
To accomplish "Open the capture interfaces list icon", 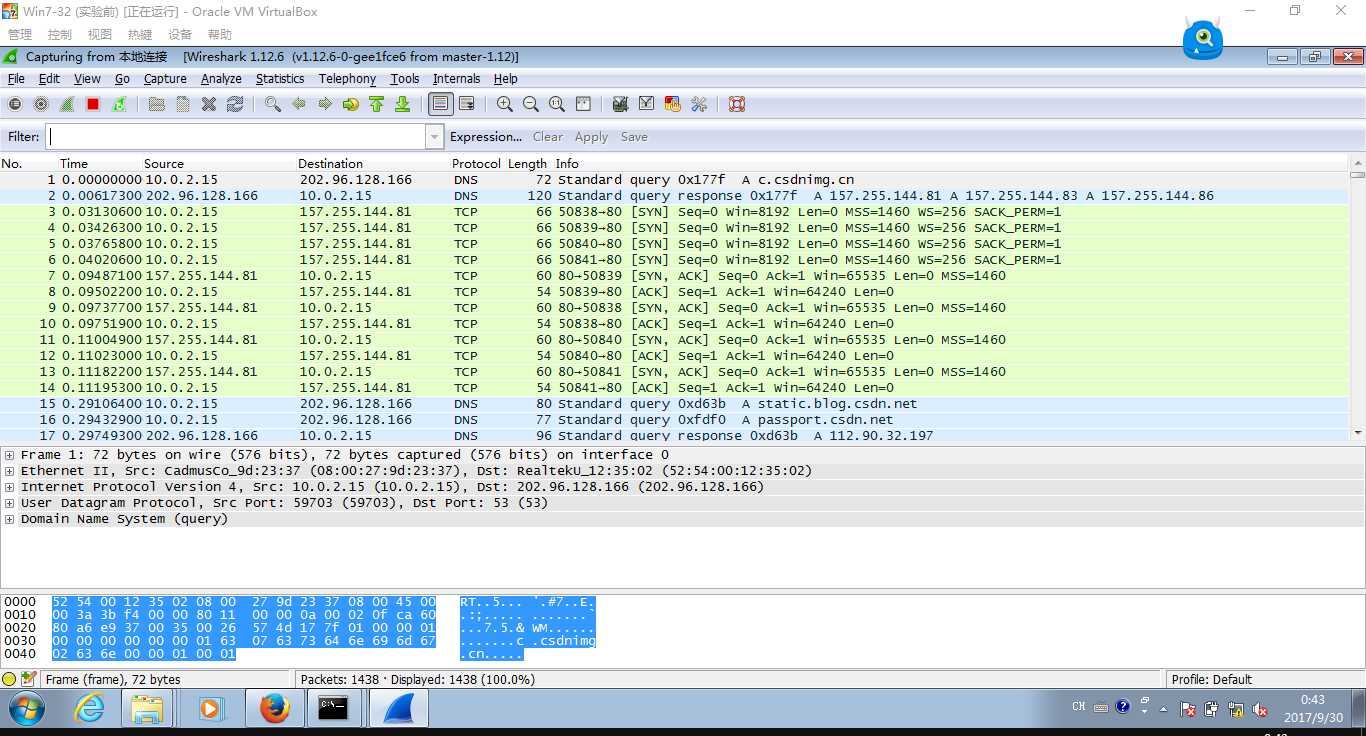I will click(15, 104).
